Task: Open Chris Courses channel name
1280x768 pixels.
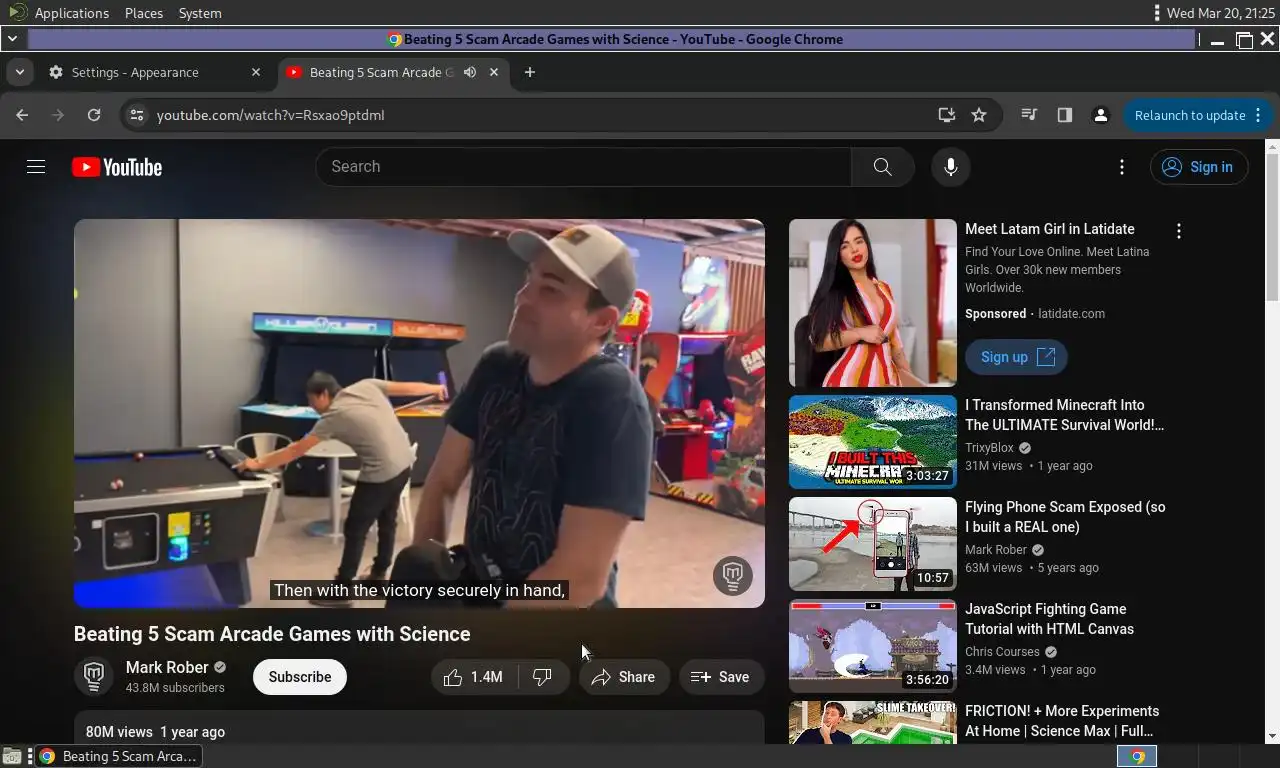Action: 1002,652
